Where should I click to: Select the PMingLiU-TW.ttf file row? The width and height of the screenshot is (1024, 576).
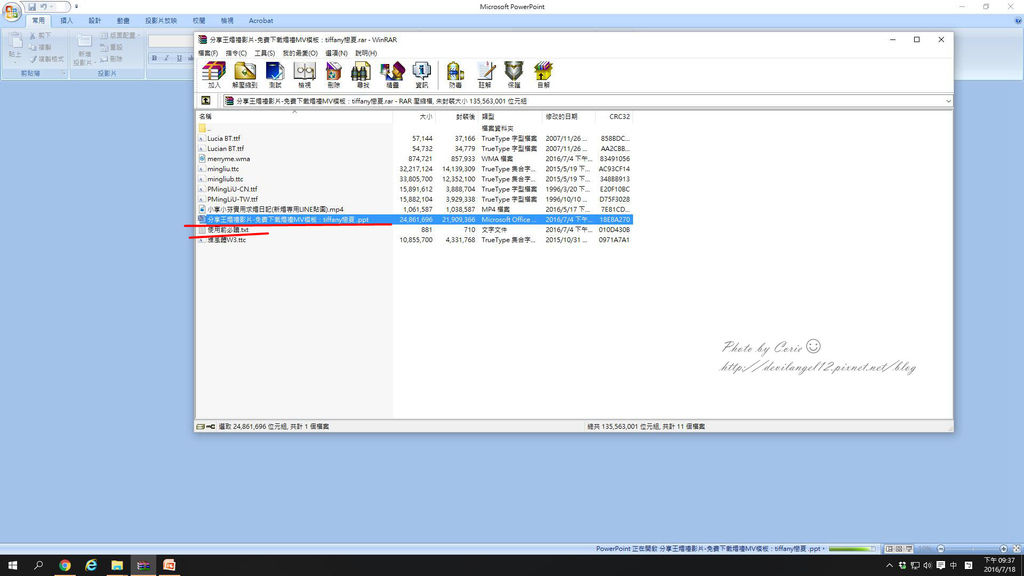coord(415,199)
